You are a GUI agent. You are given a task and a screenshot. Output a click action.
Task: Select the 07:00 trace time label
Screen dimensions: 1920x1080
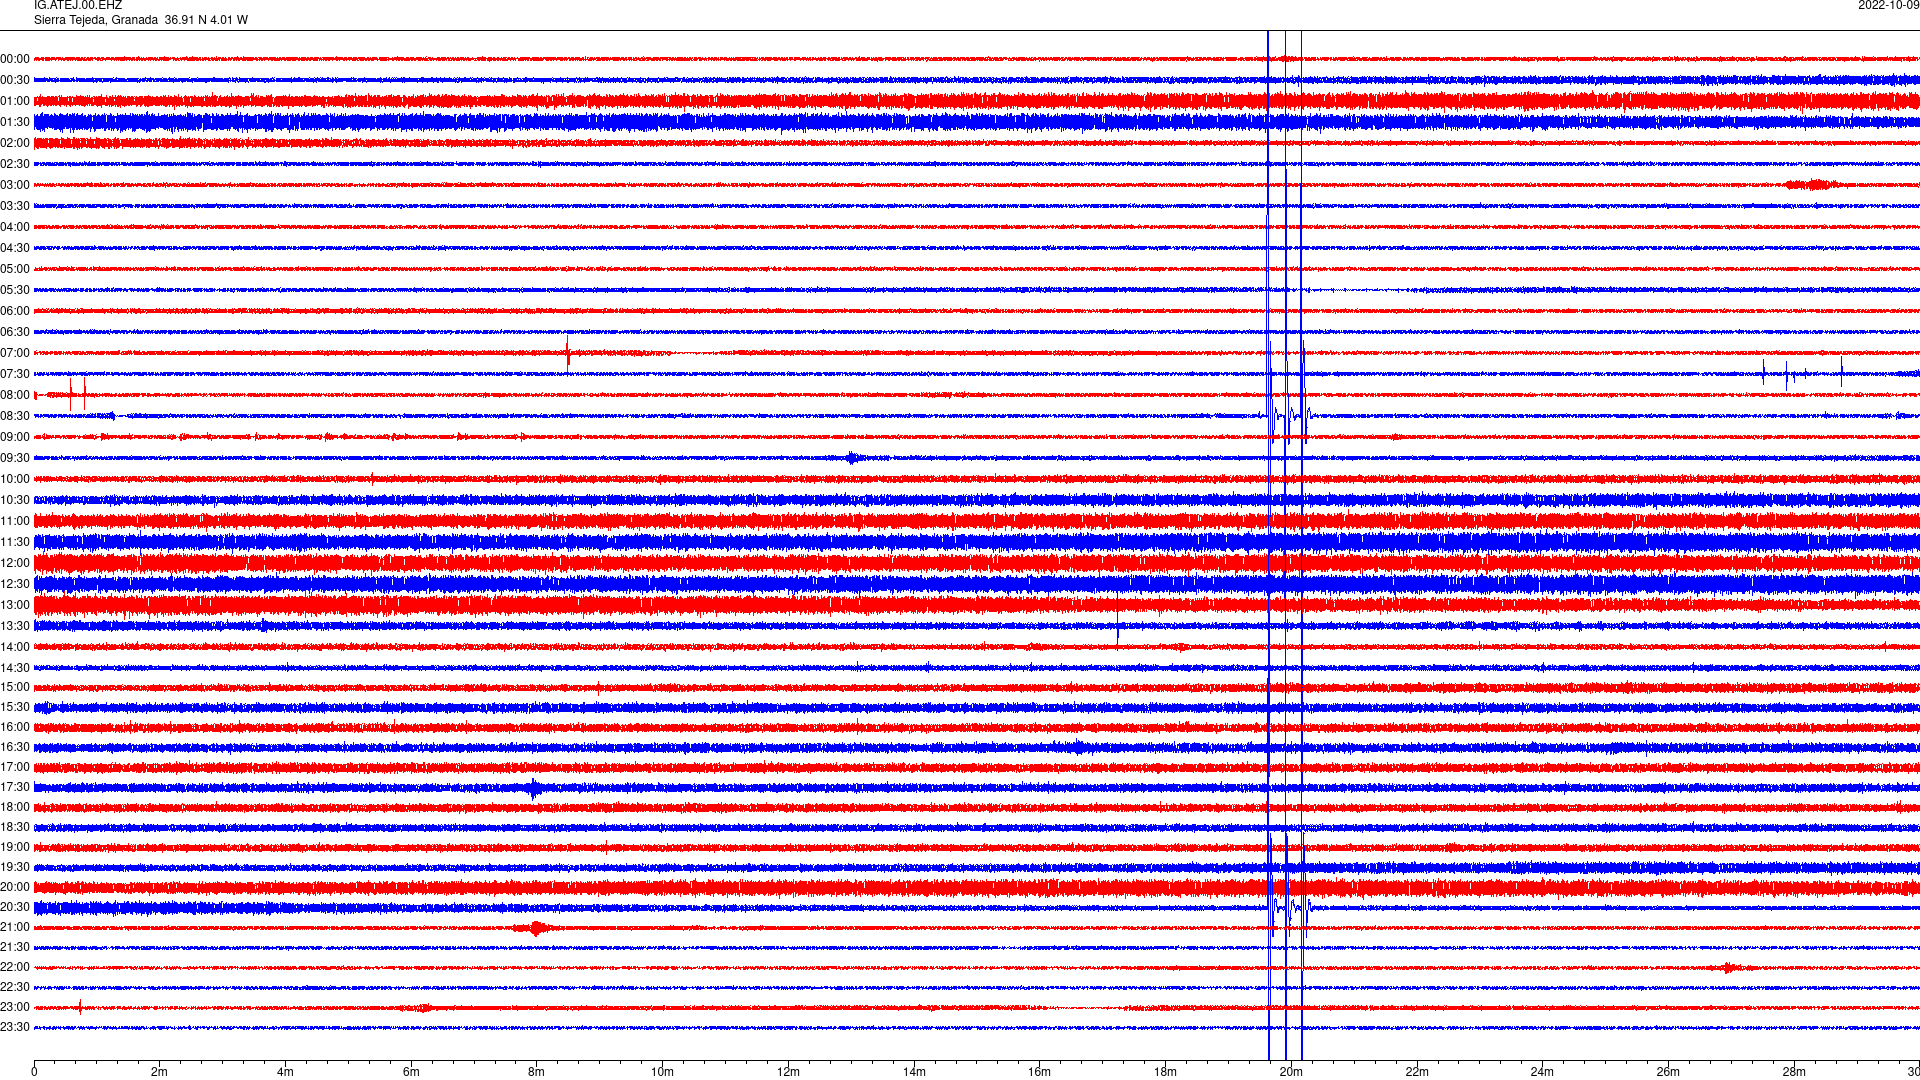coord(15,353)
